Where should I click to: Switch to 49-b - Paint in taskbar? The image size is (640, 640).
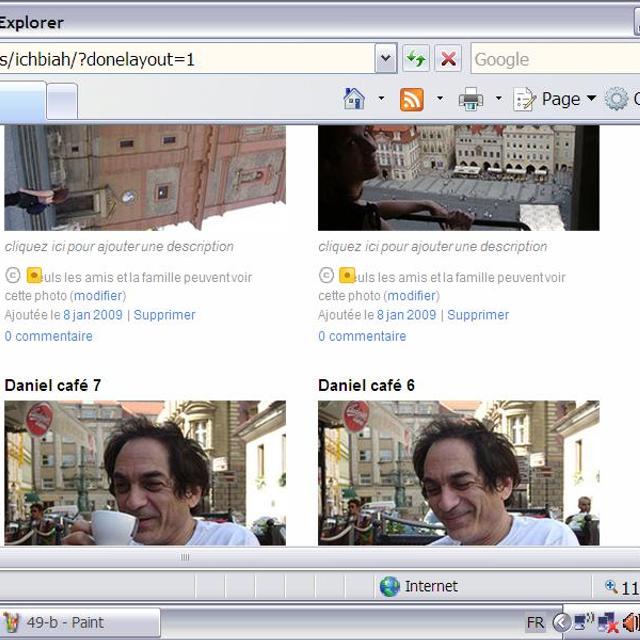[x=78, y=623]
